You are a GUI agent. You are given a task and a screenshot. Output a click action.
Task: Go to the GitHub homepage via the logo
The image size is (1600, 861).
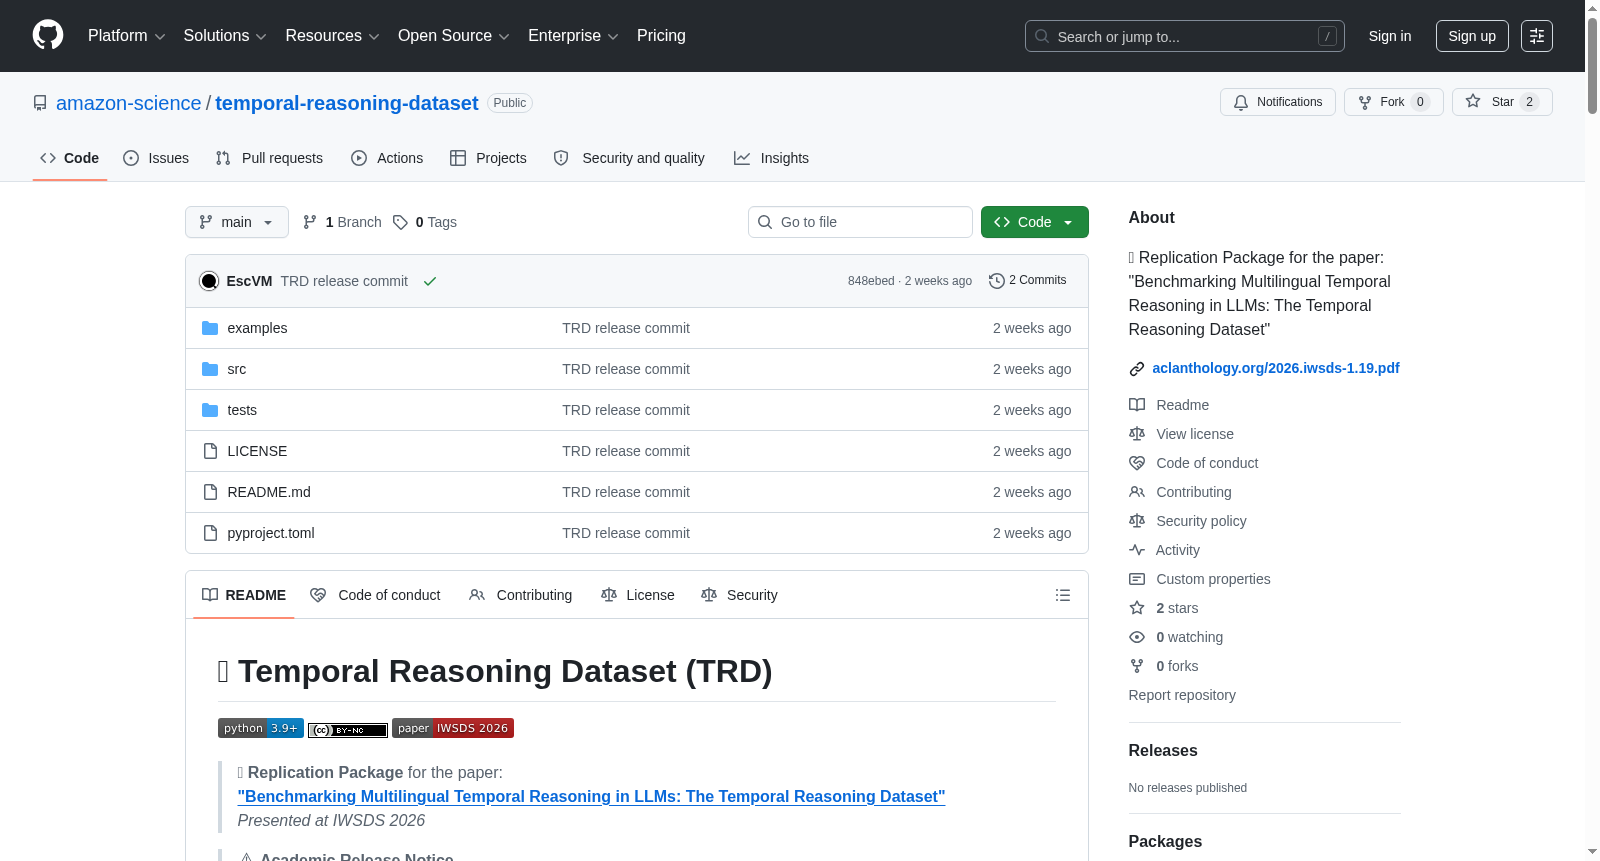click(48, 35)
